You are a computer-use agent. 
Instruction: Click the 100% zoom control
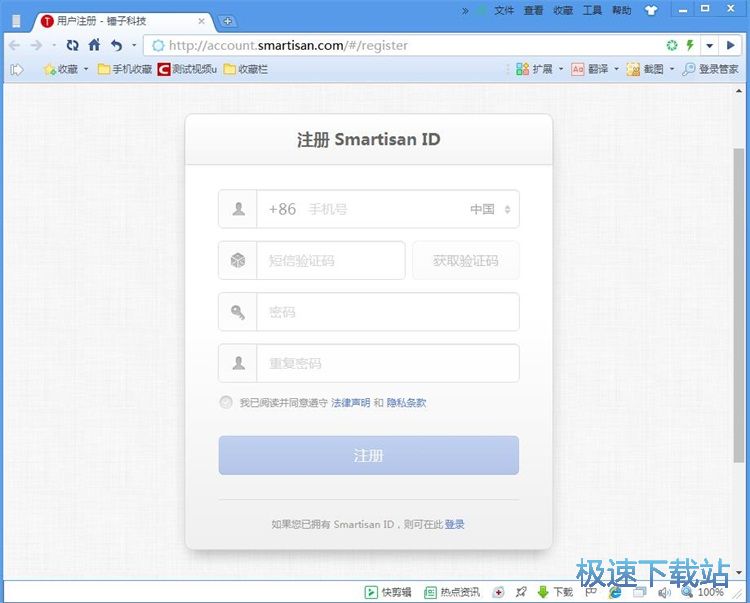pos(702,592)
